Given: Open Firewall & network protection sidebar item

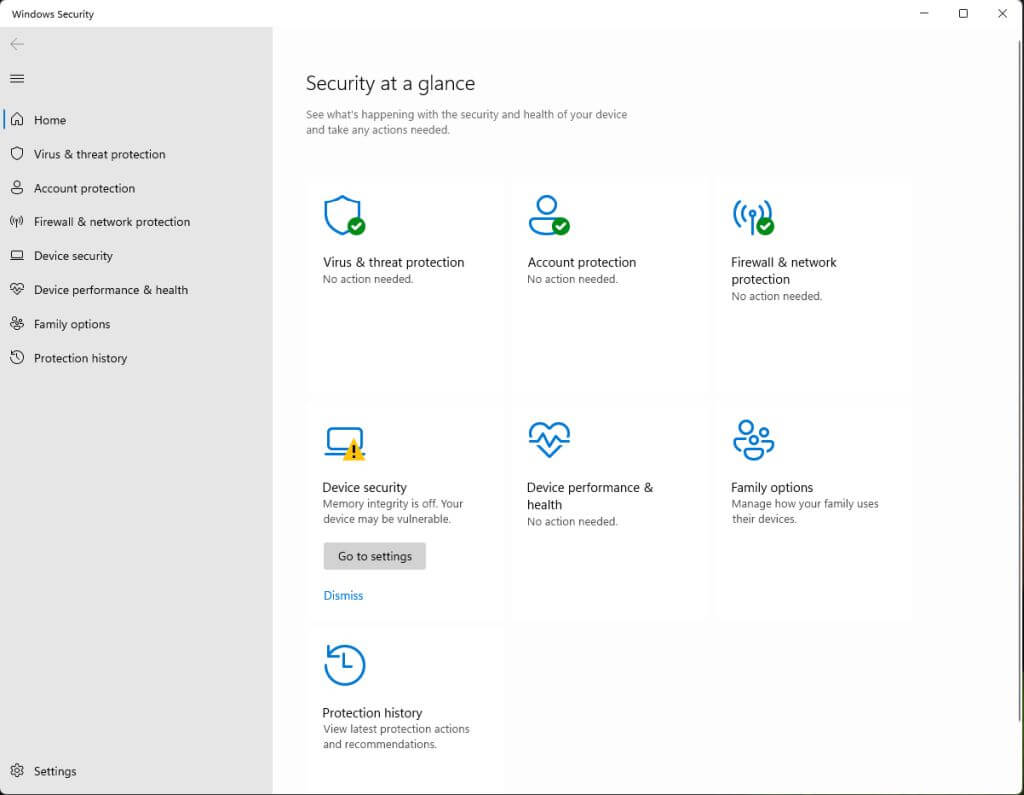Looking at the screenshot, I should pyautogui.click(x=111, y=222).
